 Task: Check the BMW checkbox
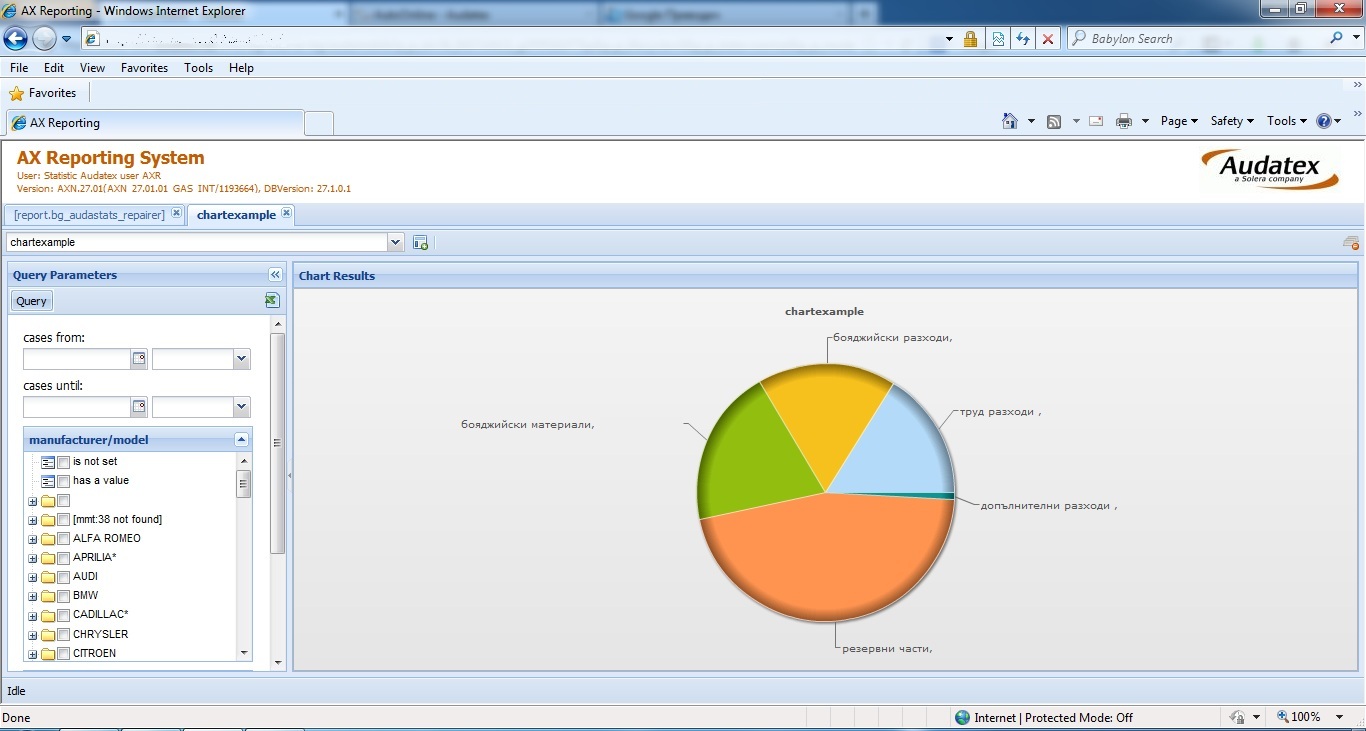coord(64,596)
